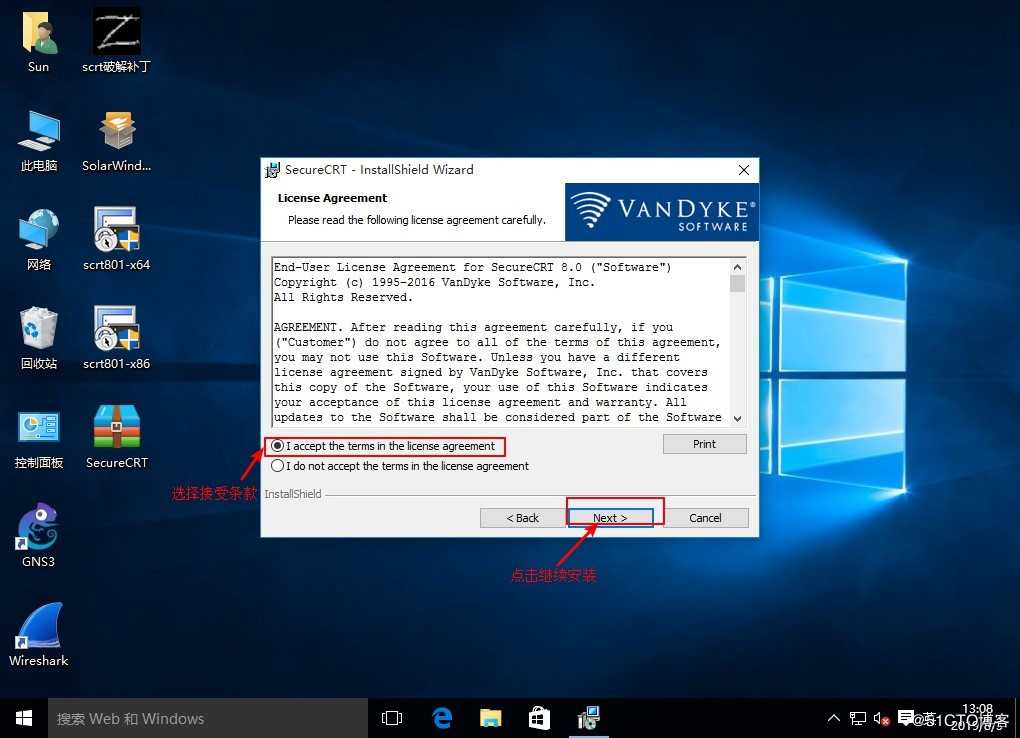The image size is (1020, 738).
Task: Click the 'Copyright (c) 1995-2016 VanDyke' line
Action: 434,282
